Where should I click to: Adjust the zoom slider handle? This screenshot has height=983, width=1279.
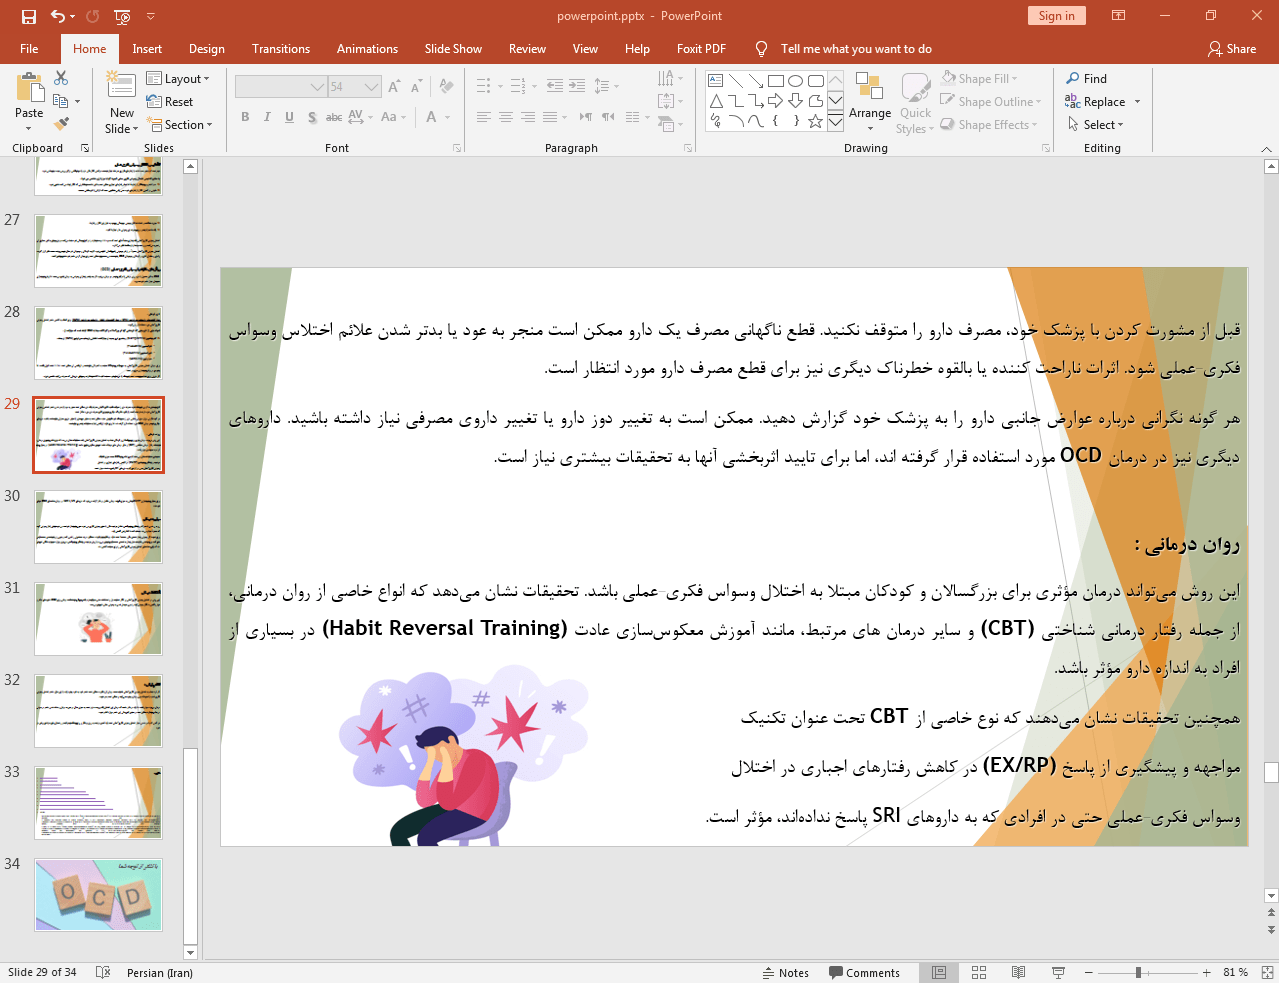[1138, 972]
